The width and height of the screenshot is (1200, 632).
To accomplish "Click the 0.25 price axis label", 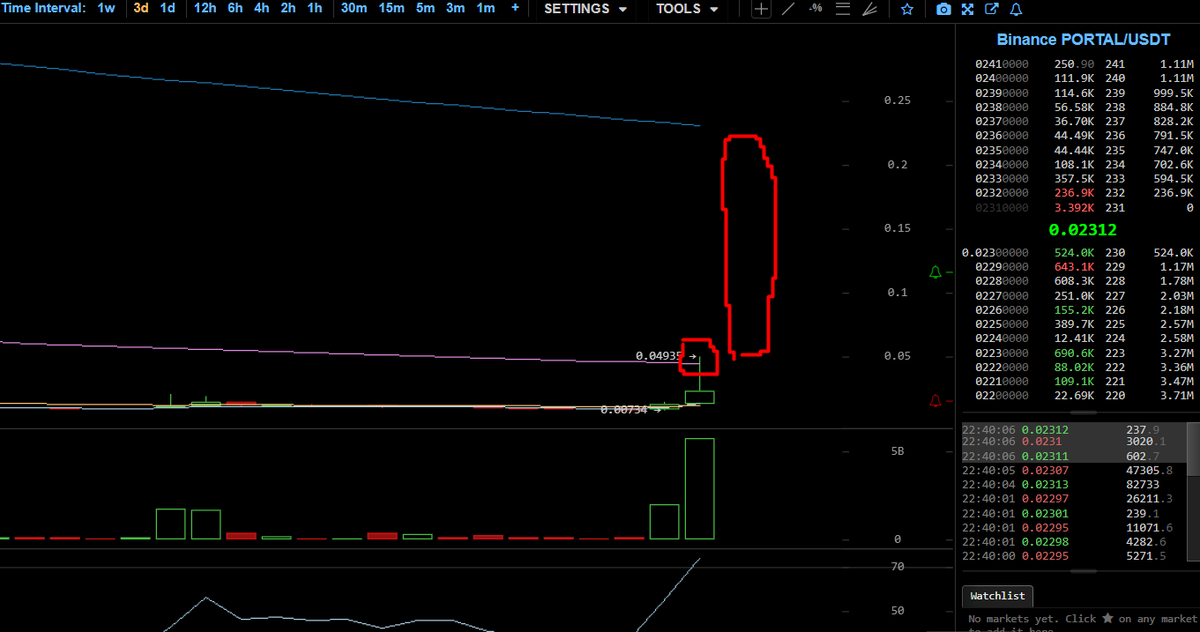I will (897, 101).
